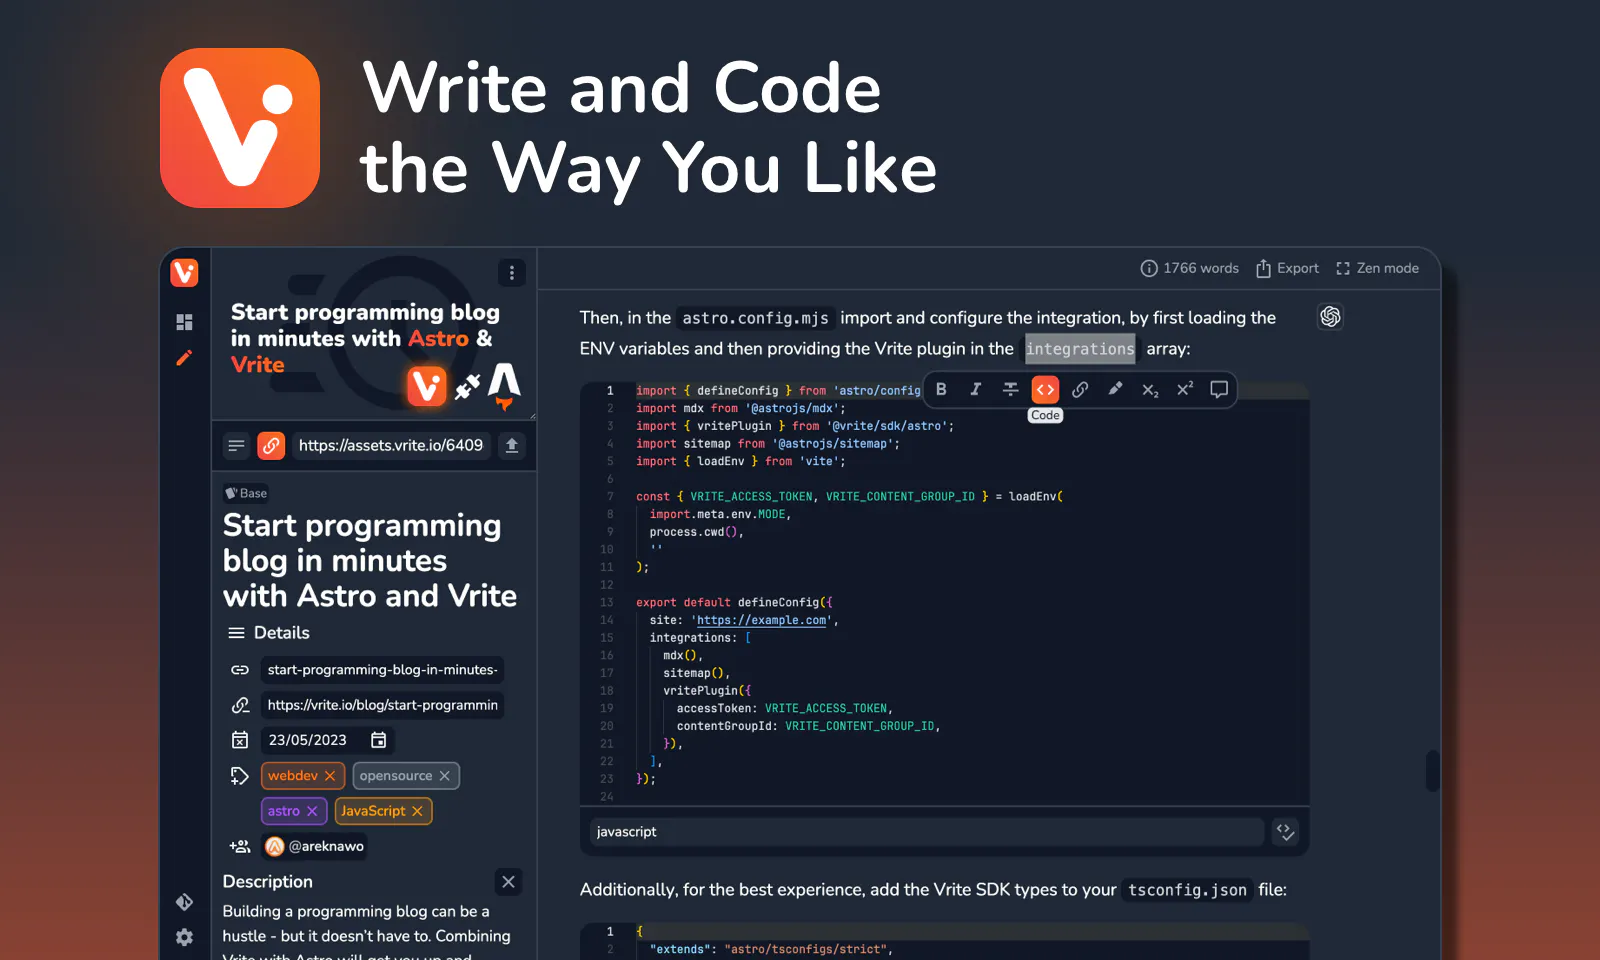
Task: Click the format code icon beside javascript
Action: pos(1285,831)
